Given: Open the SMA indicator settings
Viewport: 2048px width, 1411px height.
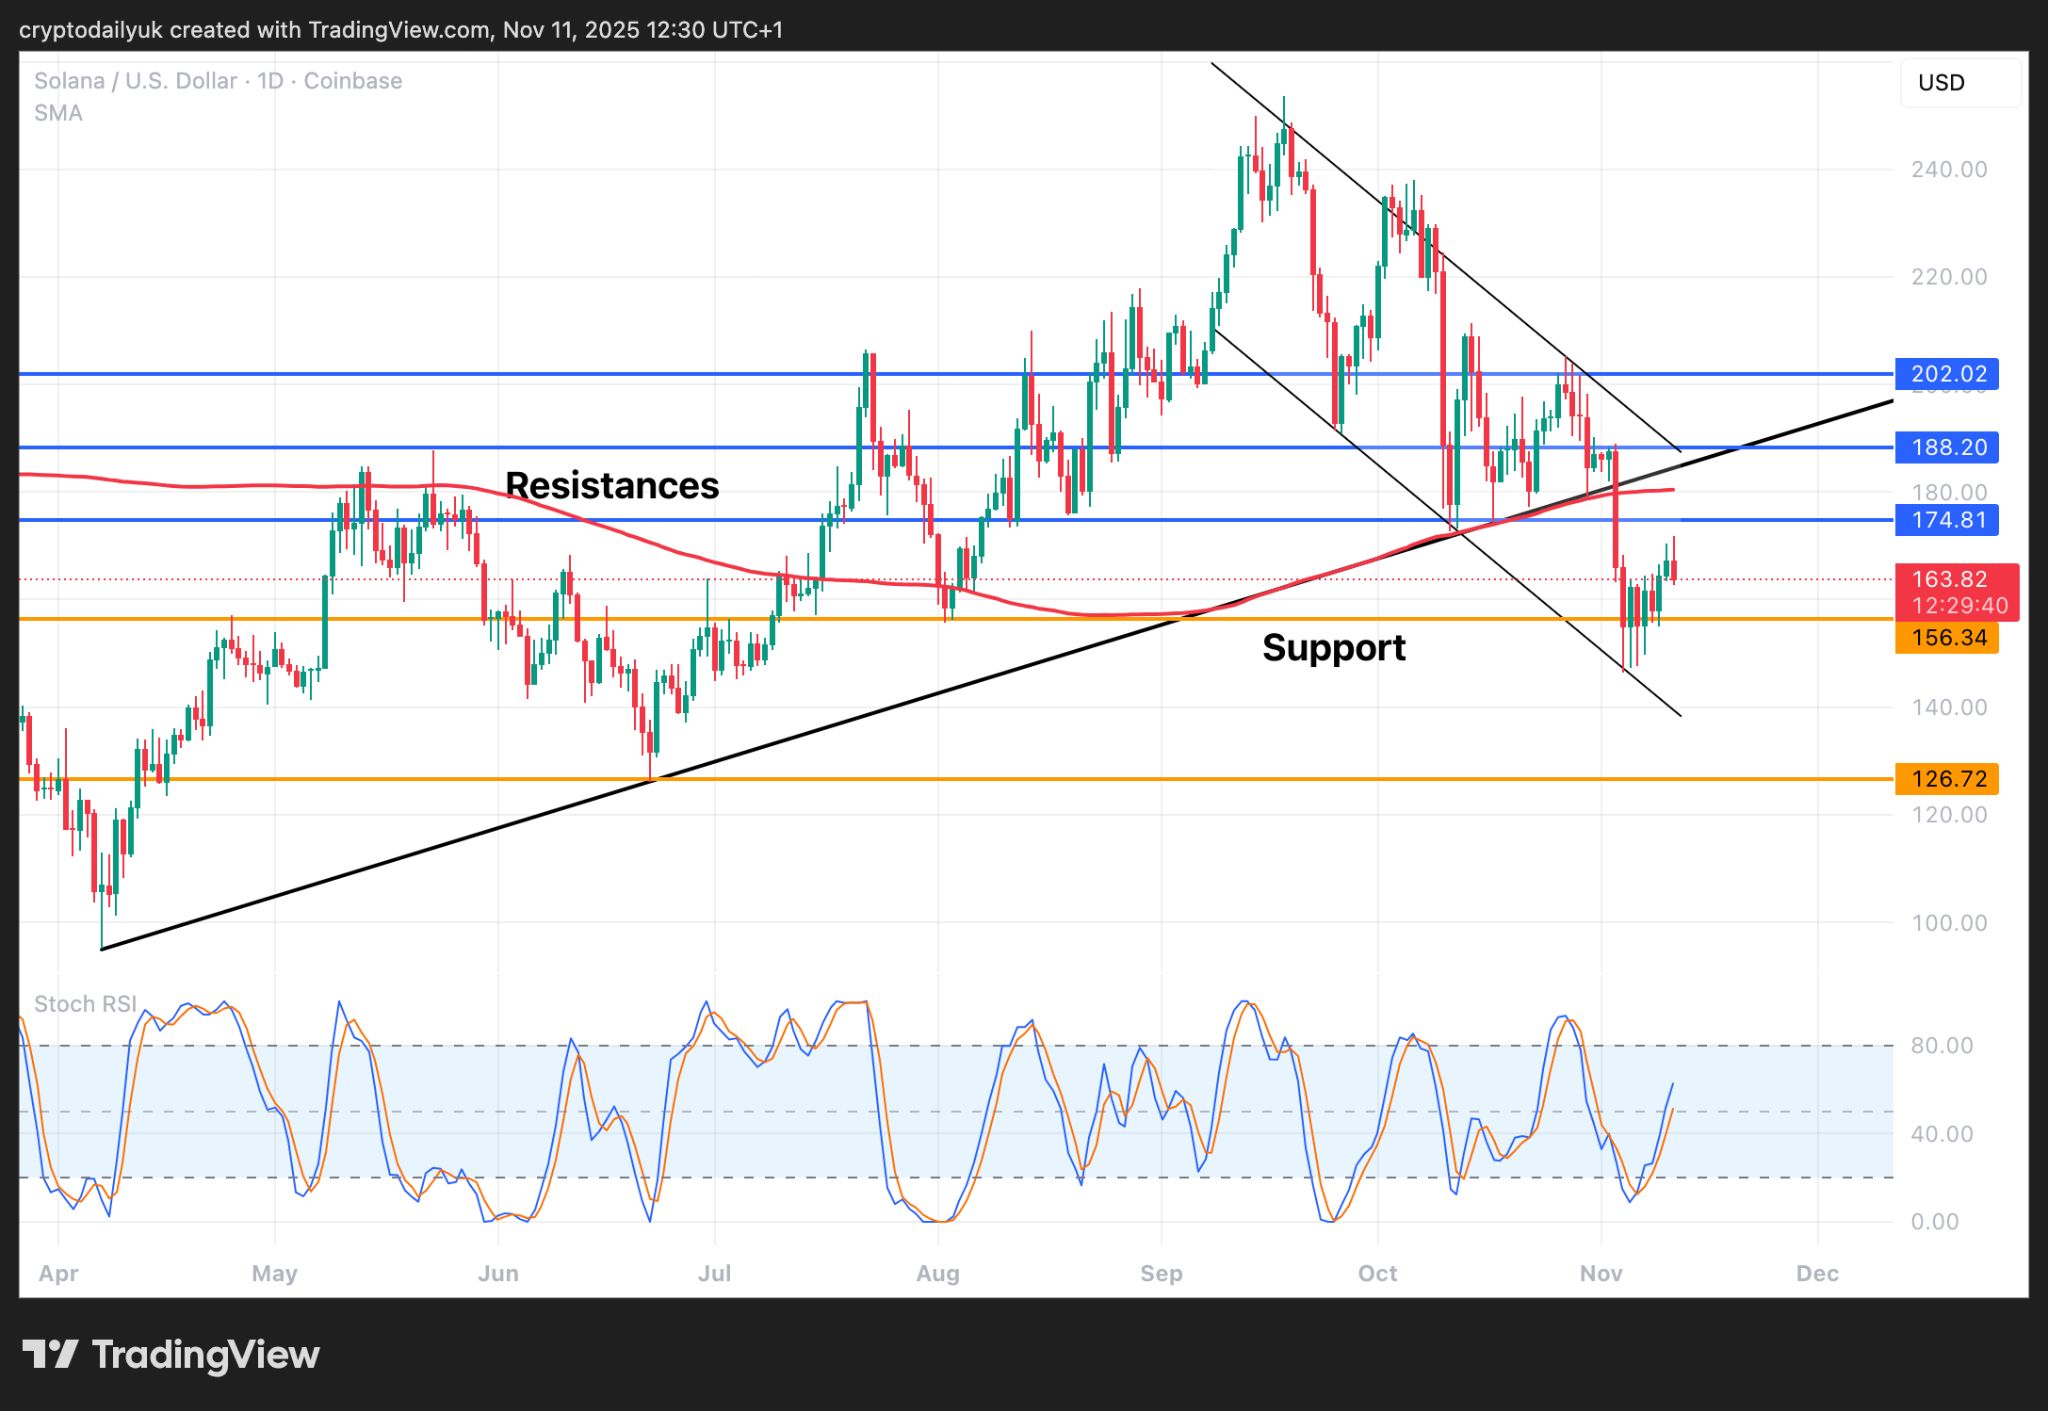Looking at the screenshot, I should (55, 113).
